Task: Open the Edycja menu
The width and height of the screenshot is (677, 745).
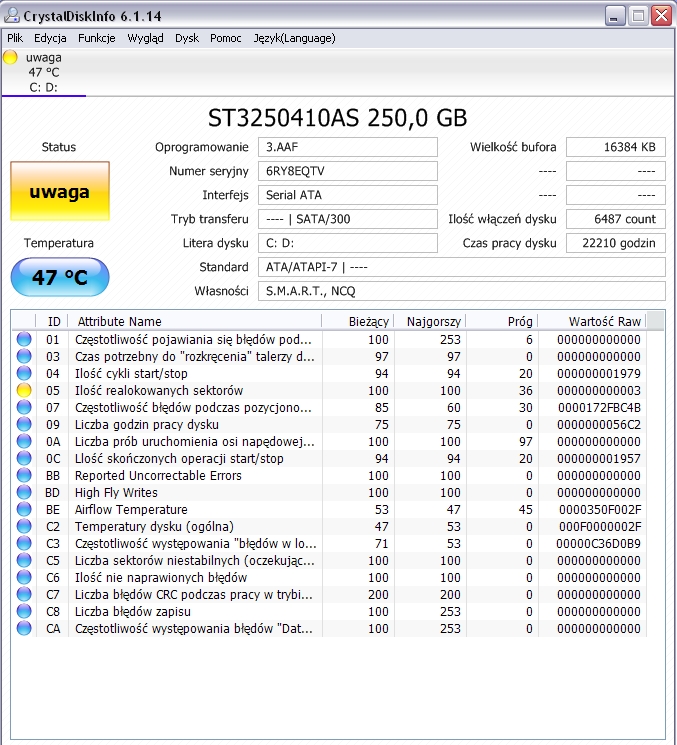Action: [50, 38]
